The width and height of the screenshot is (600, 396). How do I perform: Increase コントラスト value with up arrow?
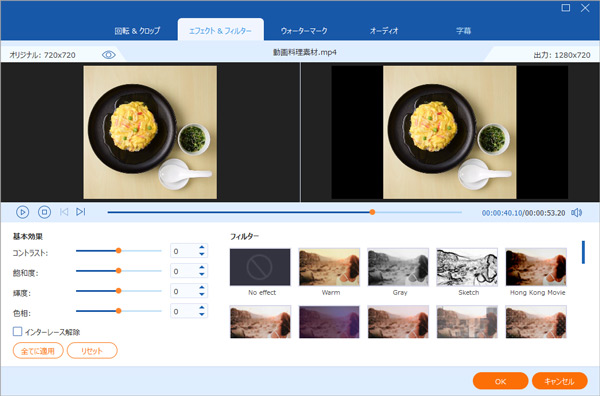tap(202, 248)
